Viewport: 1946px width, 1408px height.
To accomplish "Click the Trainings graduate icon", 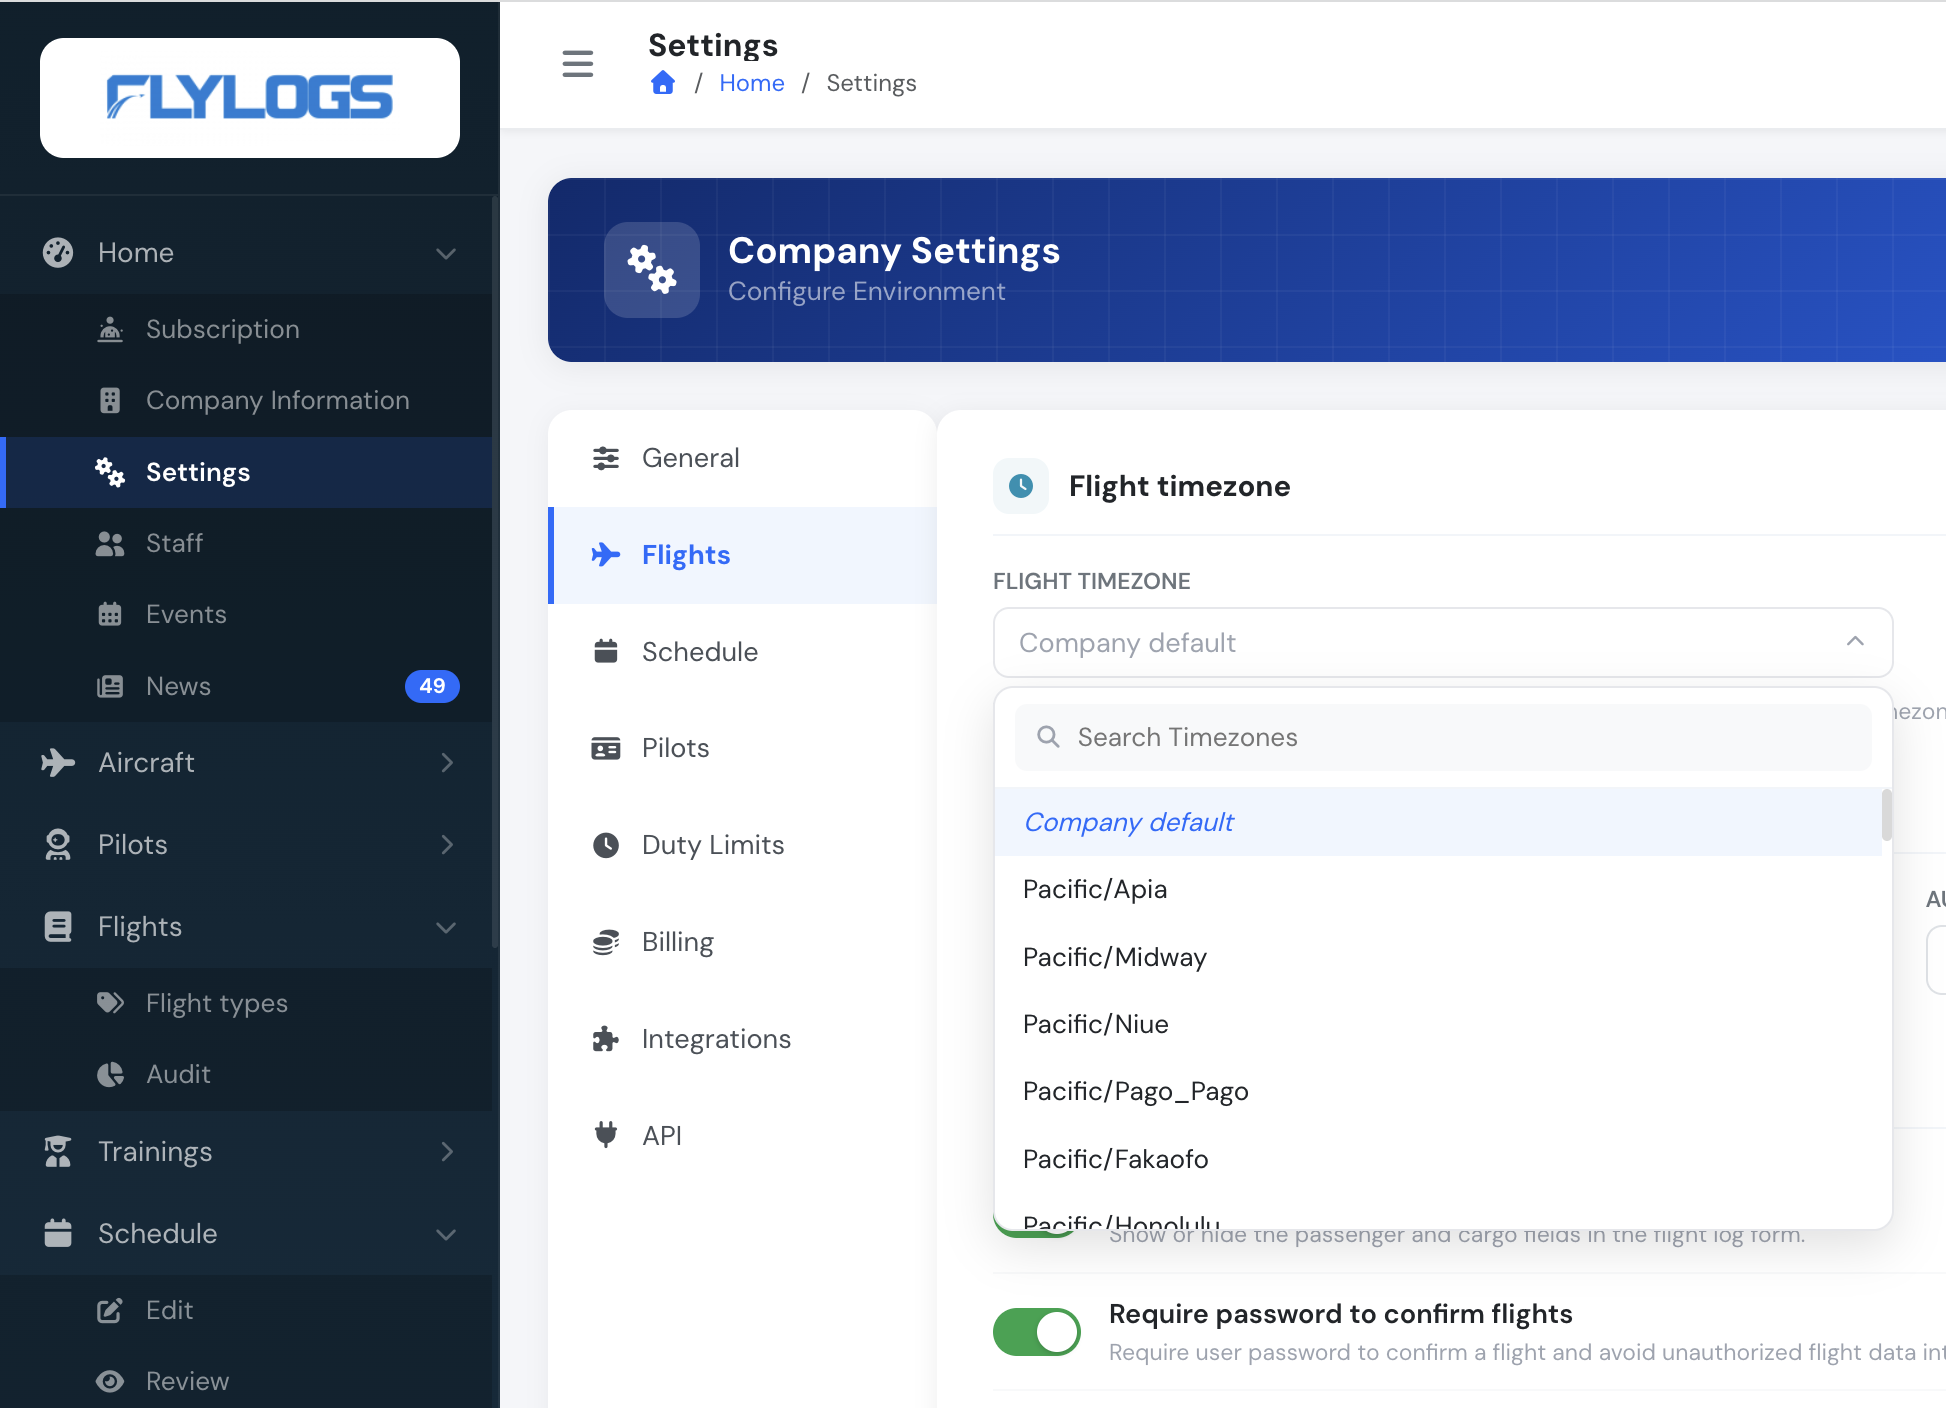I will click(58, 1152).
